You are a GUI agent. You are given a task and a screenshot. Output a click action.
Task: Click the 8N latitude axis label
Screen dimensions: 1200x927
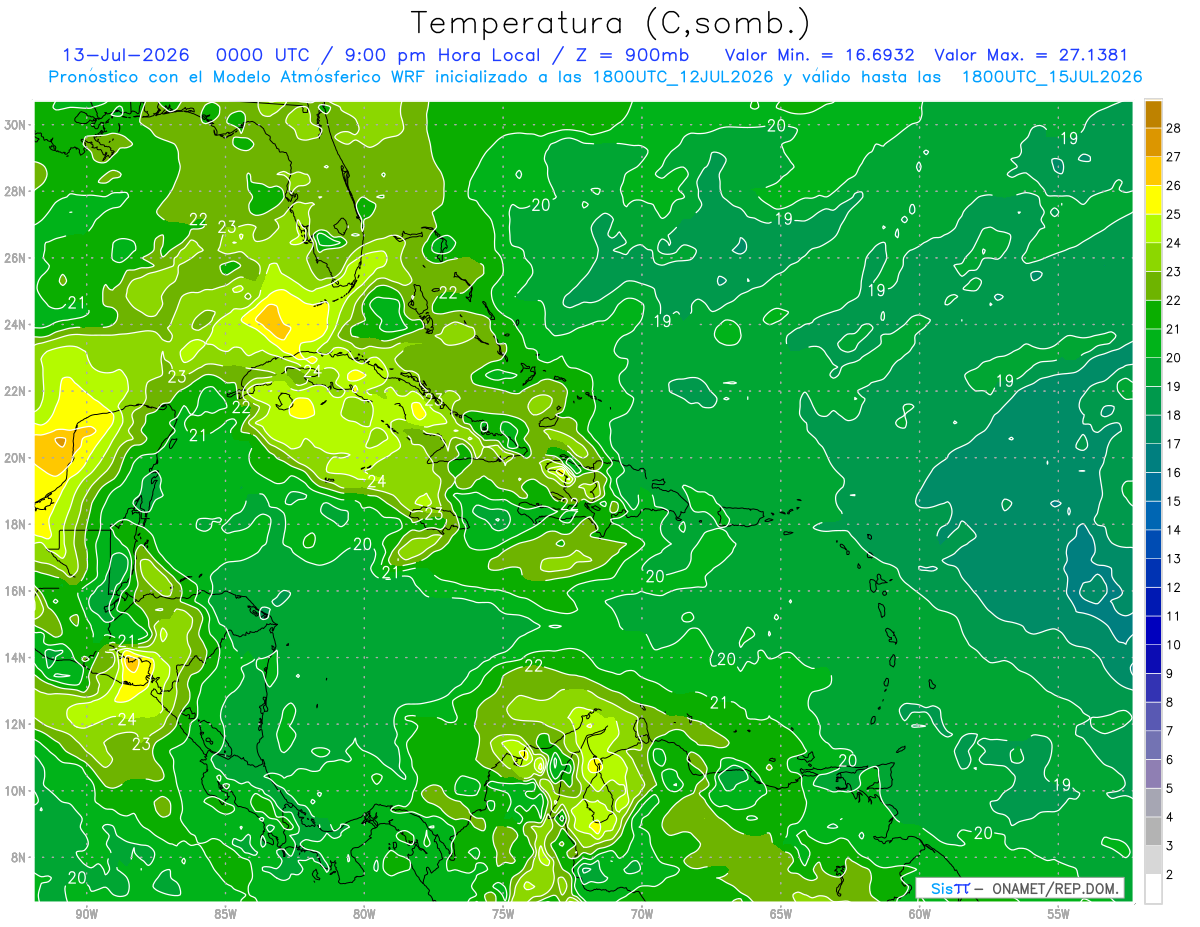click(20, 857)
